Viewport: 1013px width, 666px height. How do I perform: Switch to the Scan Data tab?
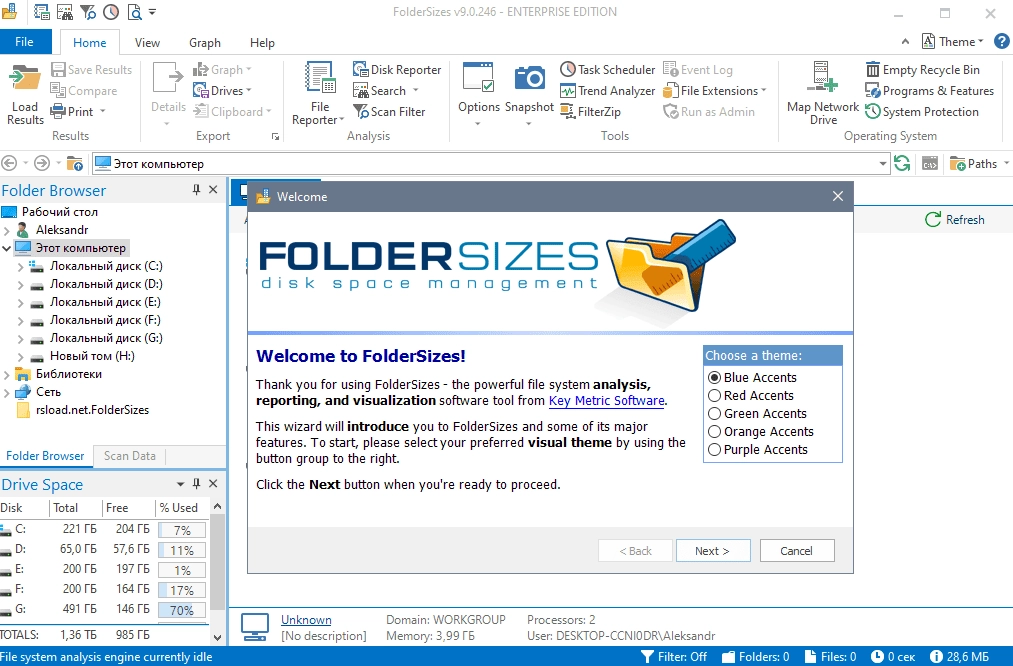click(129, 455)
